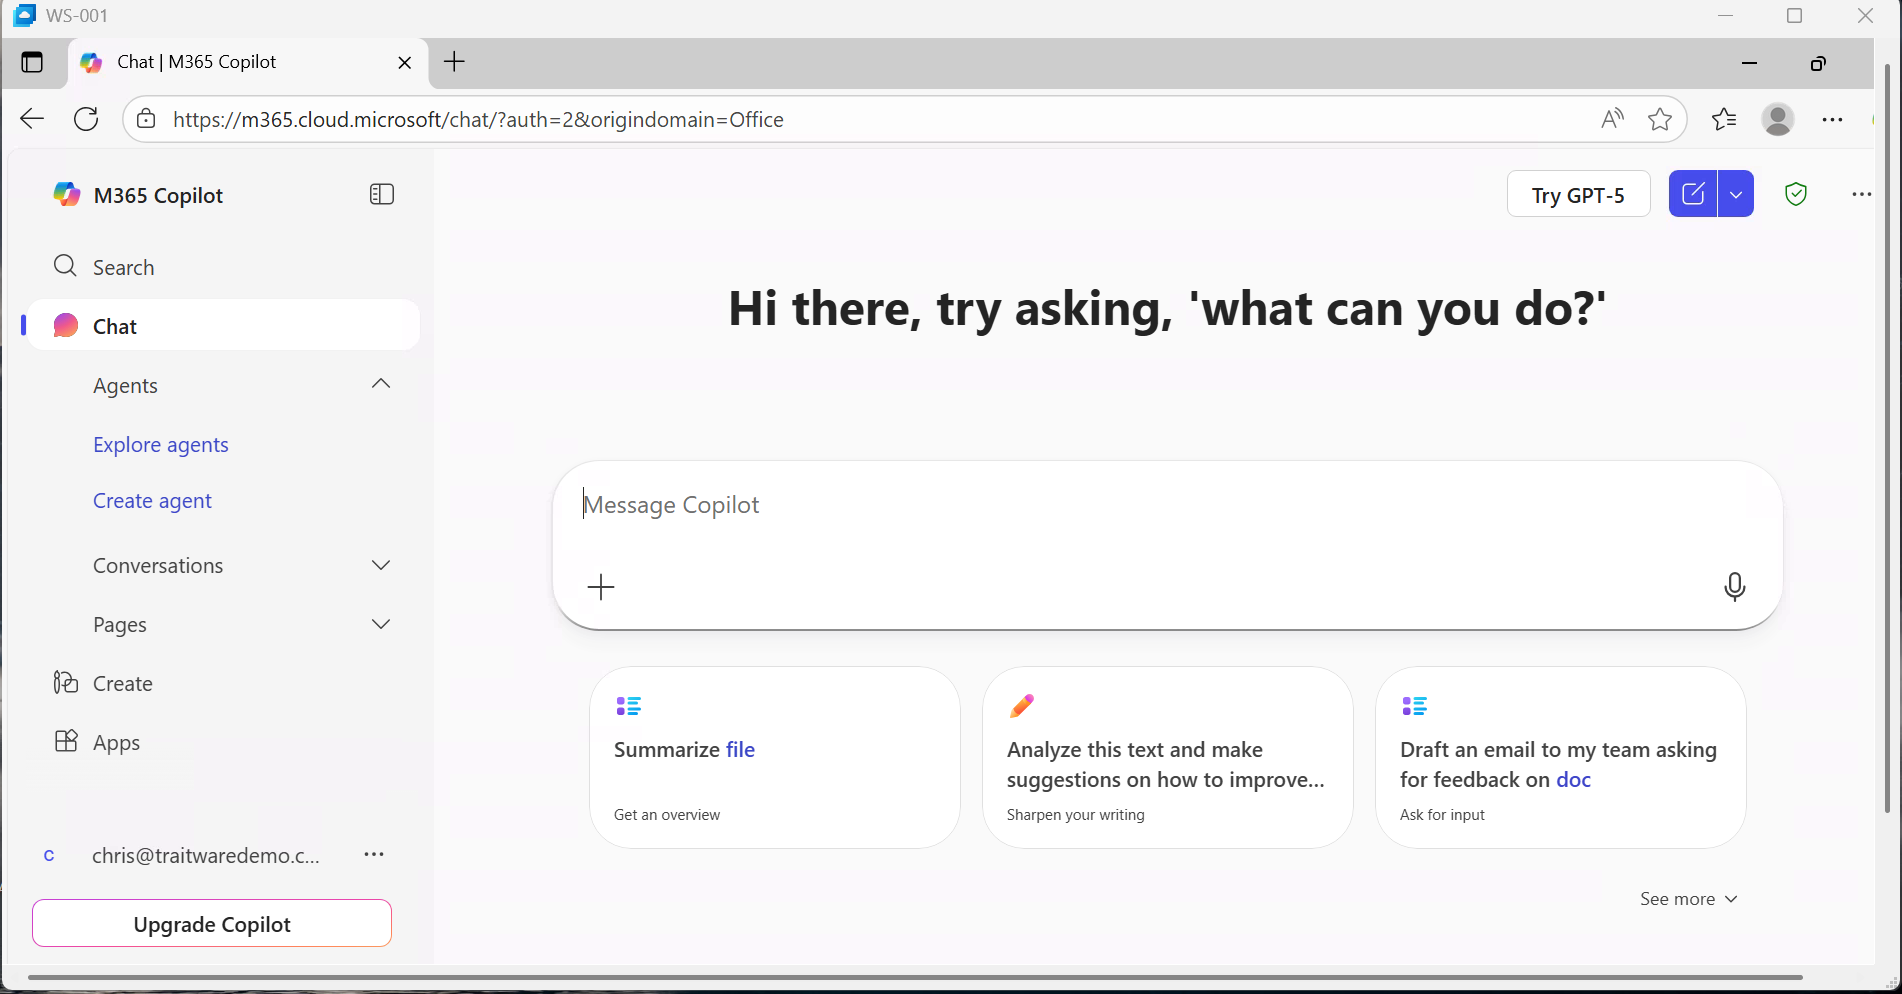The height and width of the screenshot is (994, 1902).
Task: Collapse the Agents section
Action: point(381,385)
